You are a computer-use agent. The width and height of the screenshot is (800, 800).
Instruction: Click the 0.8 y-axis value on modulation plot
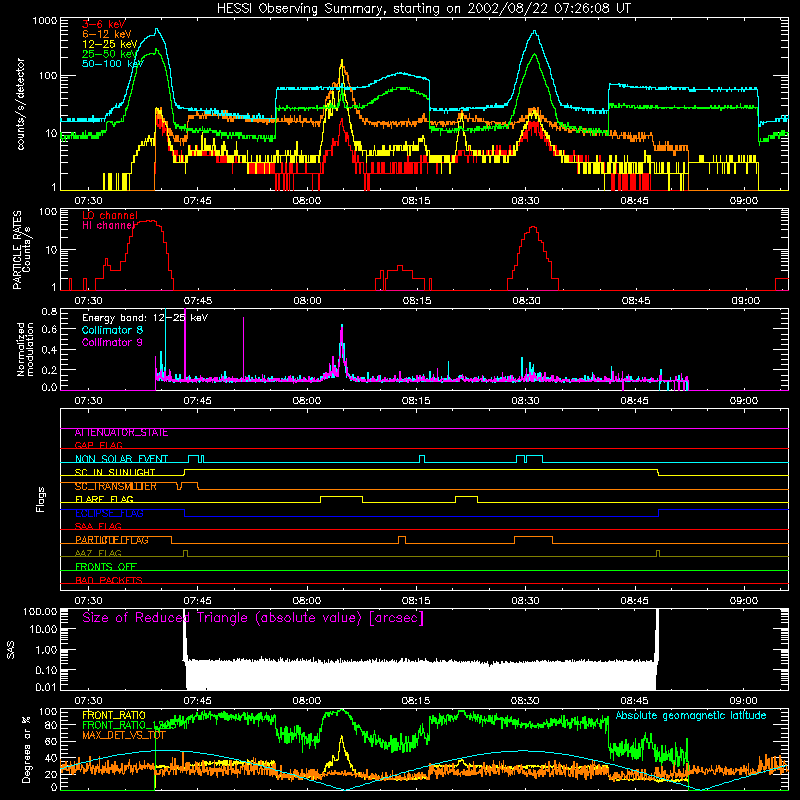pyautogui.click(x=49, y=311)
